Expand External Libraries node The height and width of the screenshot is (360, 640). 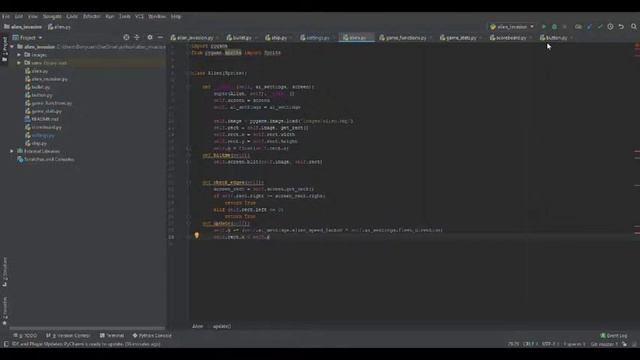(x=12, y=151)
